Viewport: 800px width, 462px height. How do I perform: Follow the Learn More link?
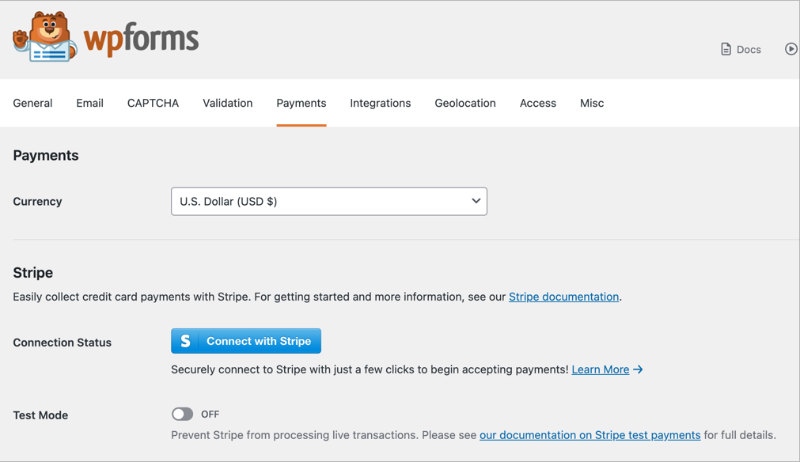coord(600,369)
